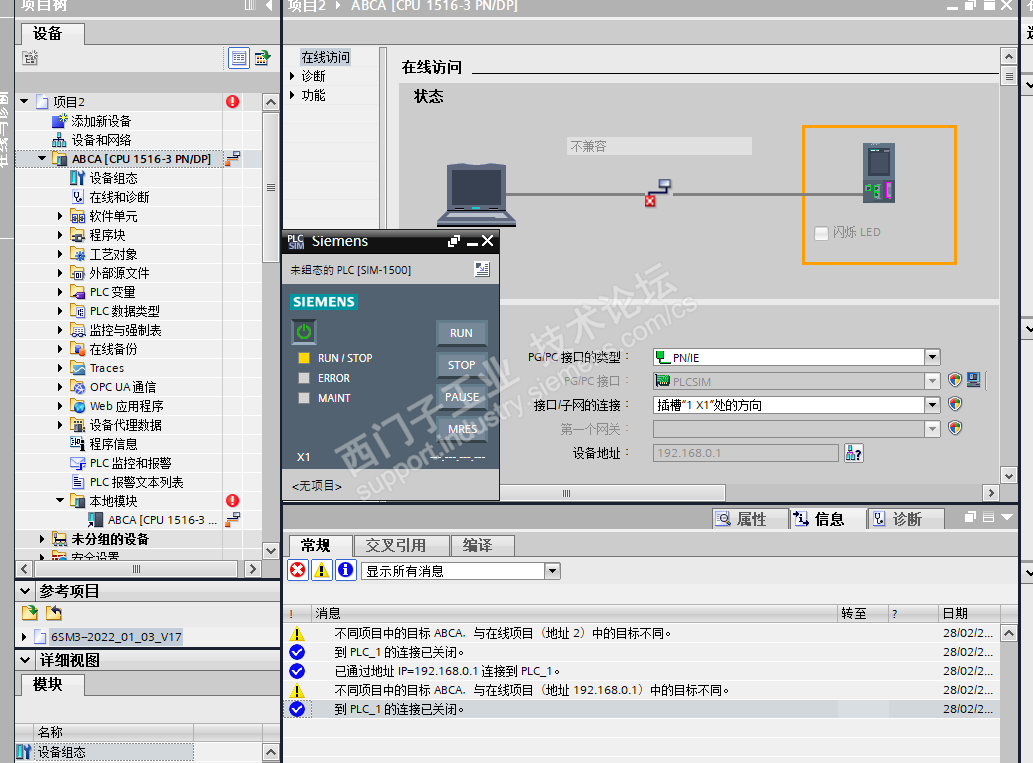1033x763 pixels.
Task: Switch to the 诊断 inspector tab
Action: point(906,519)
